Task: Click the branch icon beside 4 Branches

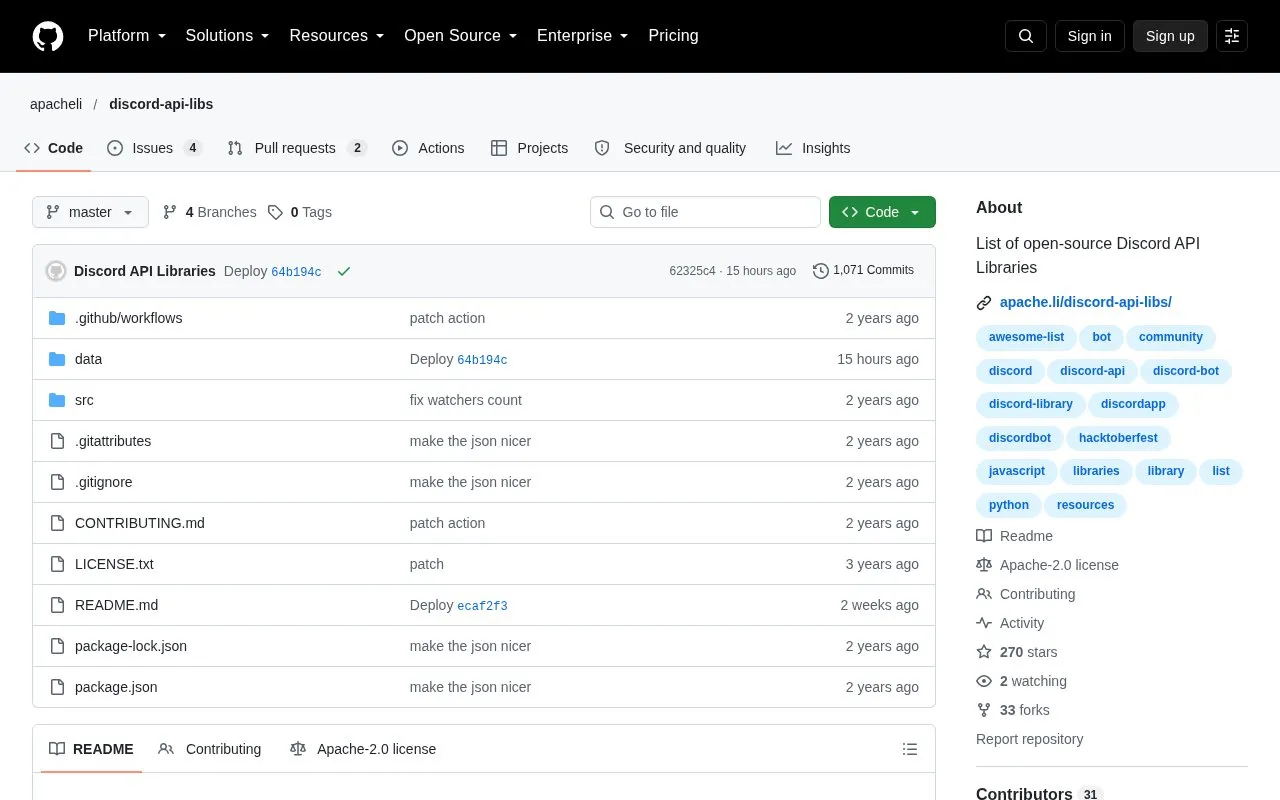Action: [170, 212]
